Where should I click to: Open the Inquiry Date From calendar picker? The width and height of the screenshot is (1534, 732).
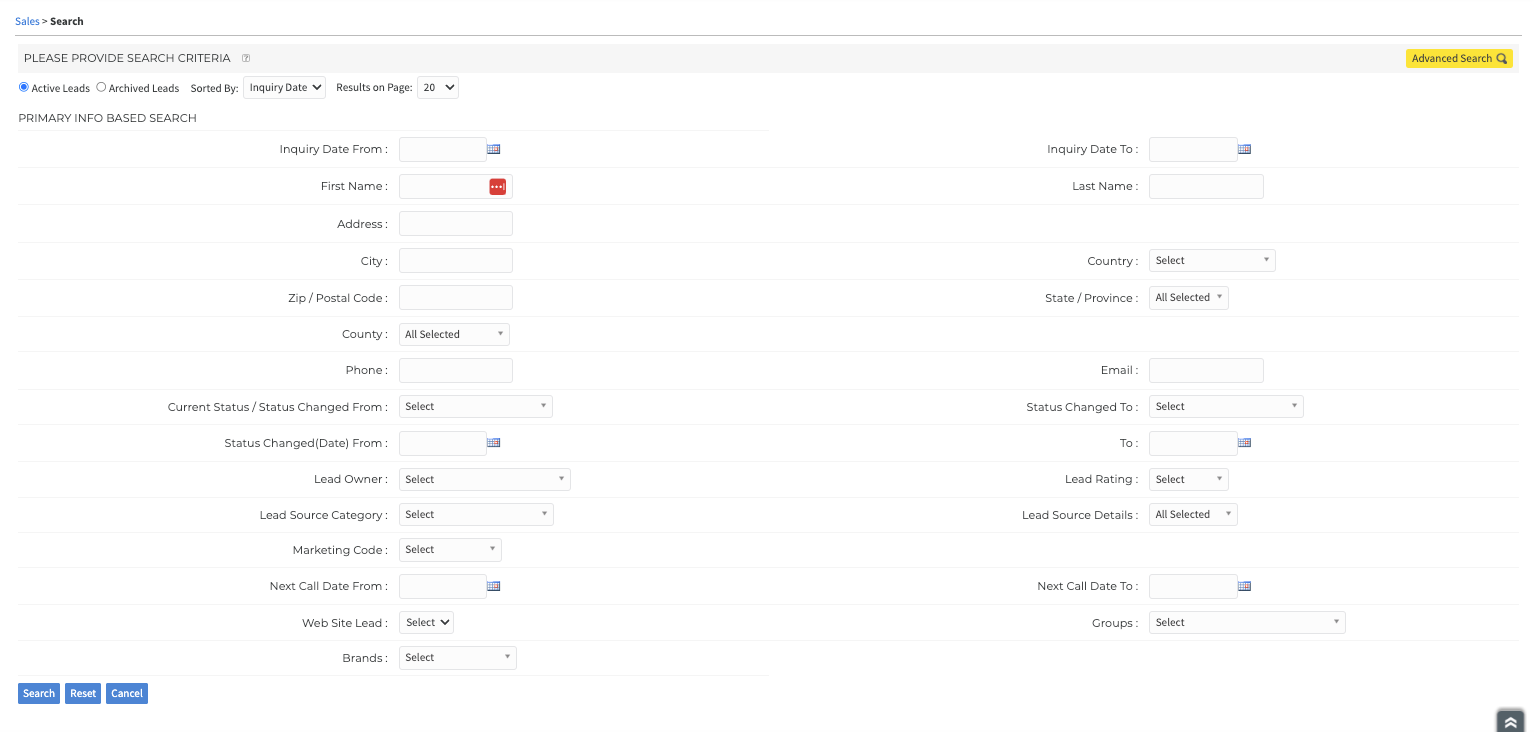[493, 149]
